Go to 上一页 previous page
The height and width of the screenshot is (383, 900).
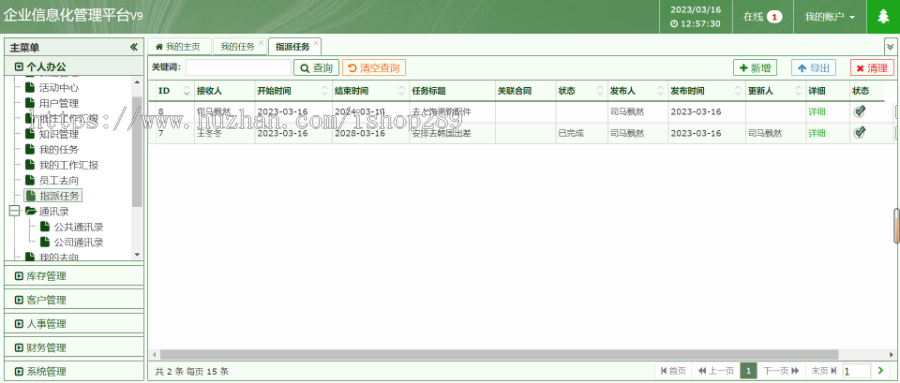tap(716, 371)
